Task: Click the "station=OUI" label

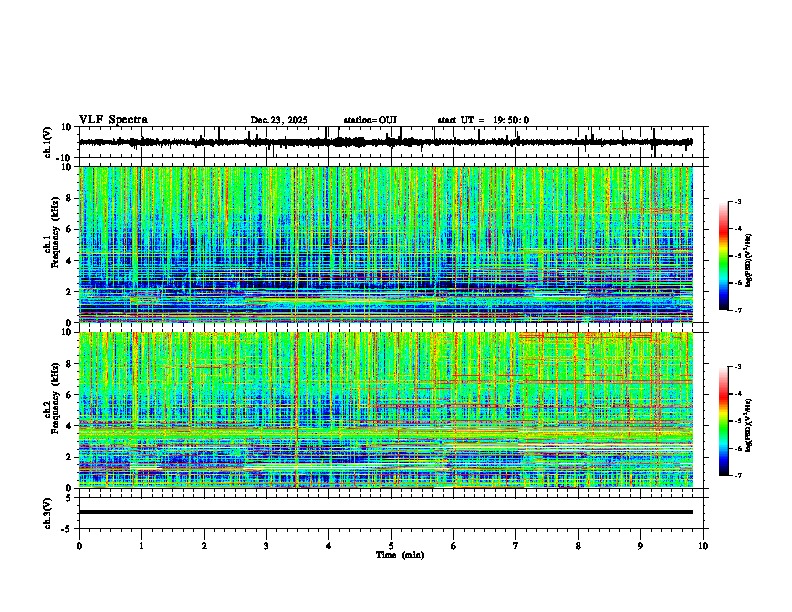Action: click(x=370, y=120)
